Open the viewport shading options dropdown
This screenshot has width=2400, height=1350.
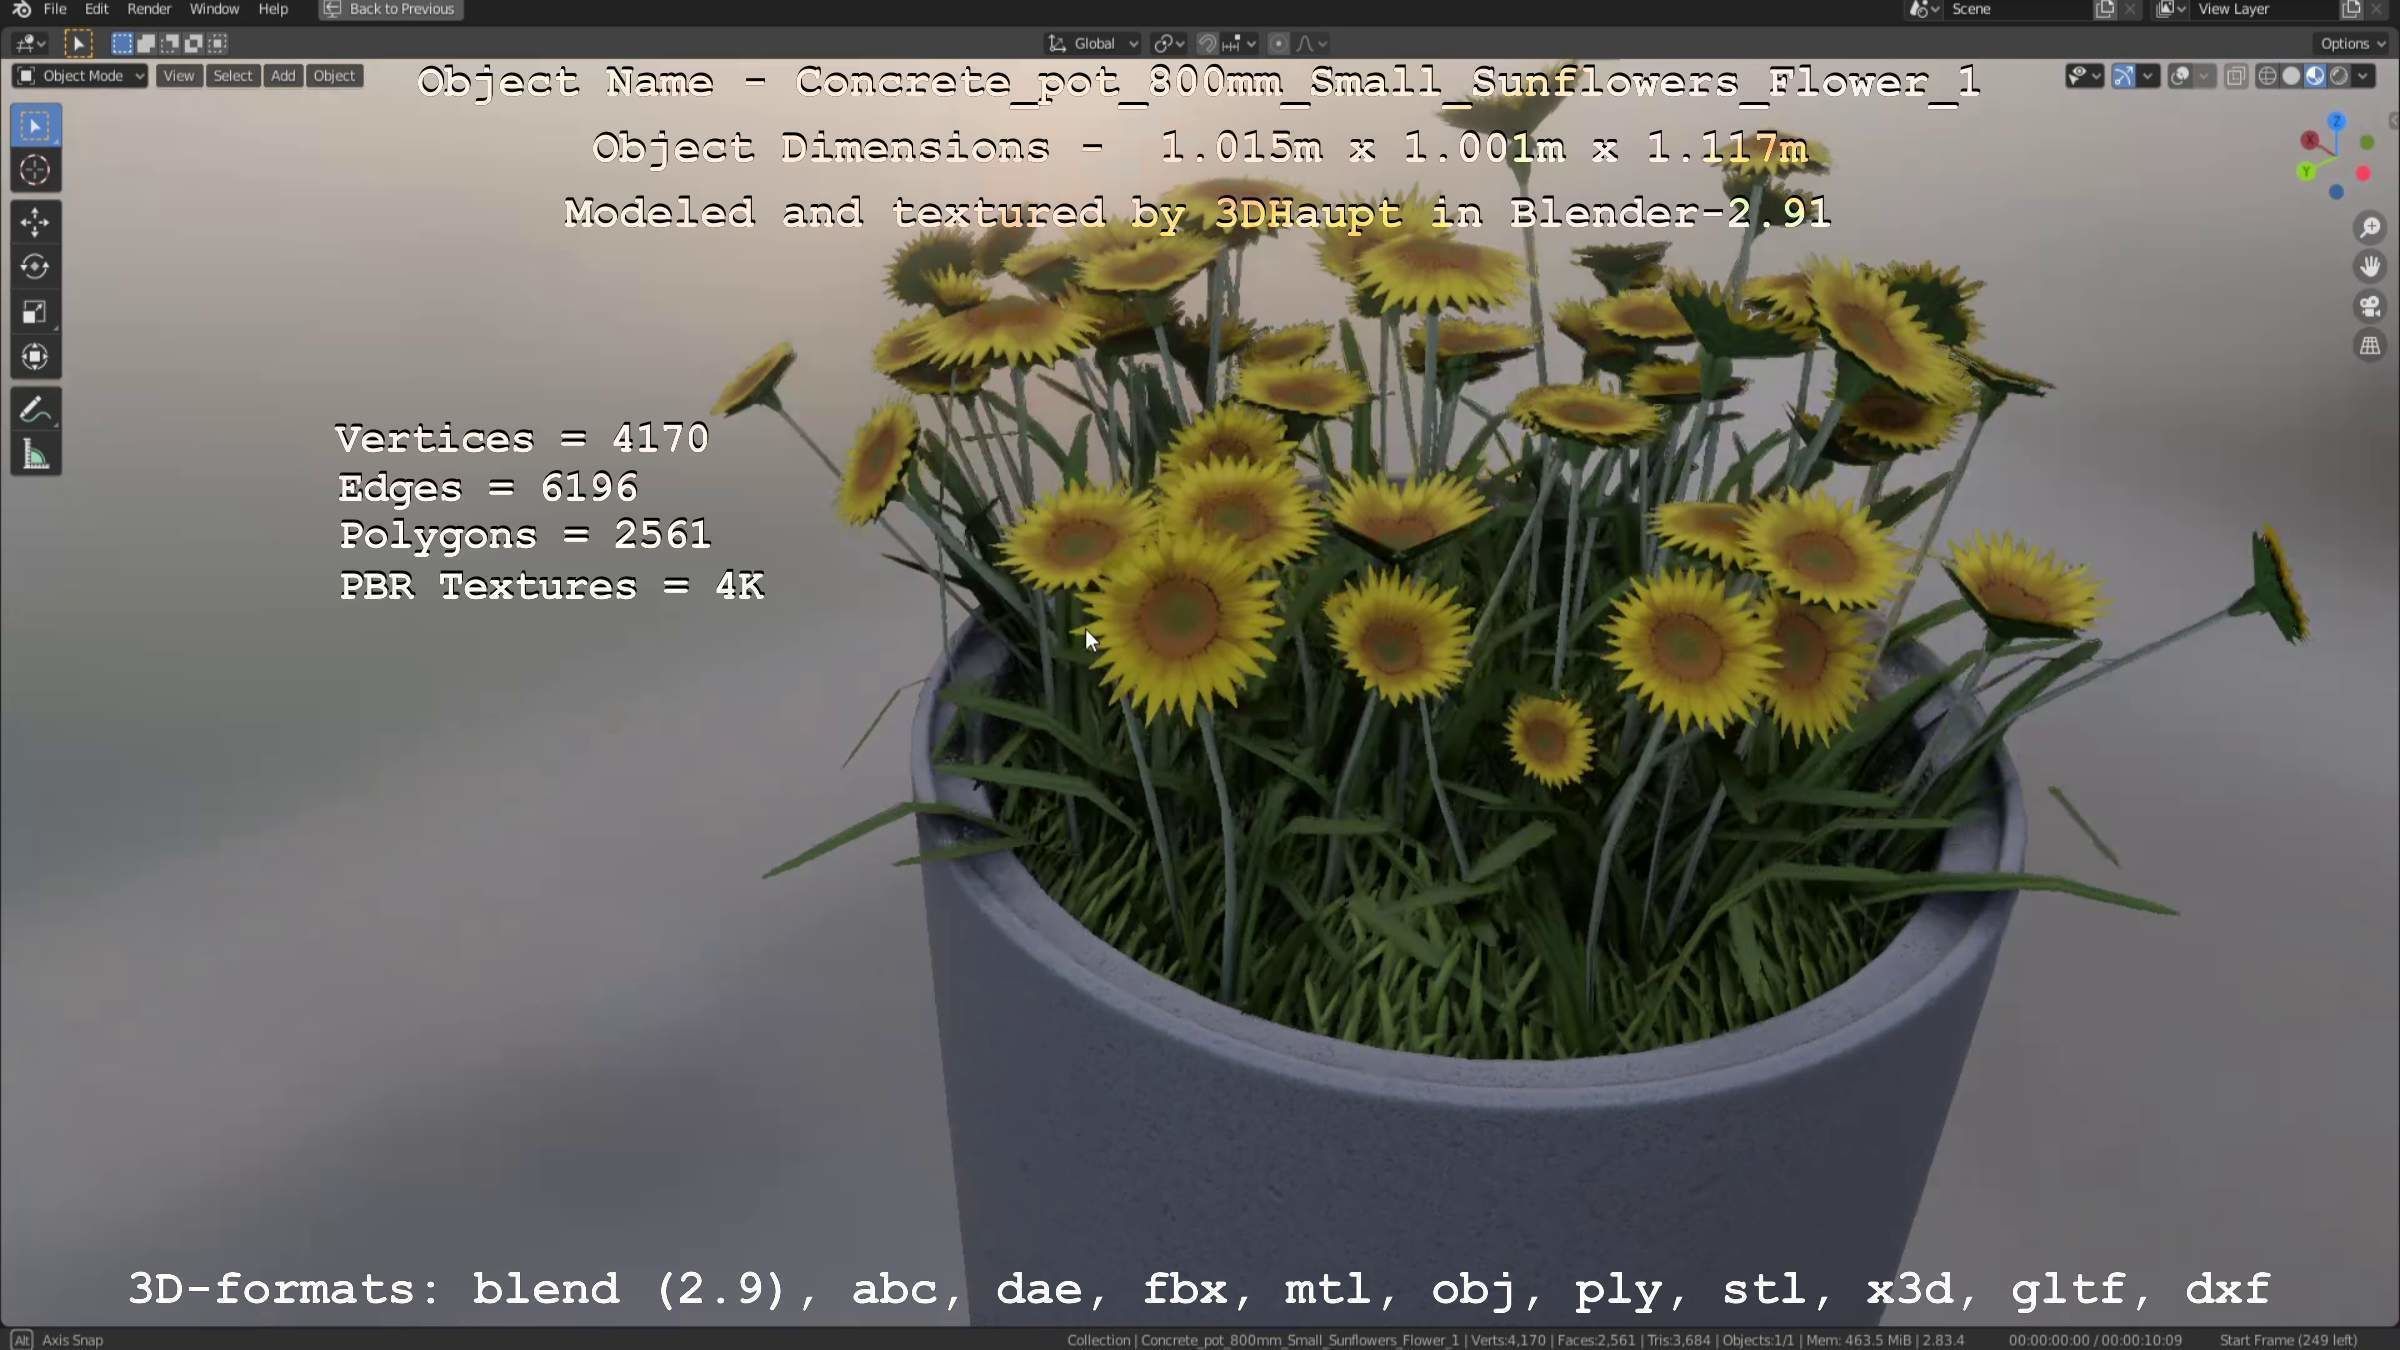2364,76
